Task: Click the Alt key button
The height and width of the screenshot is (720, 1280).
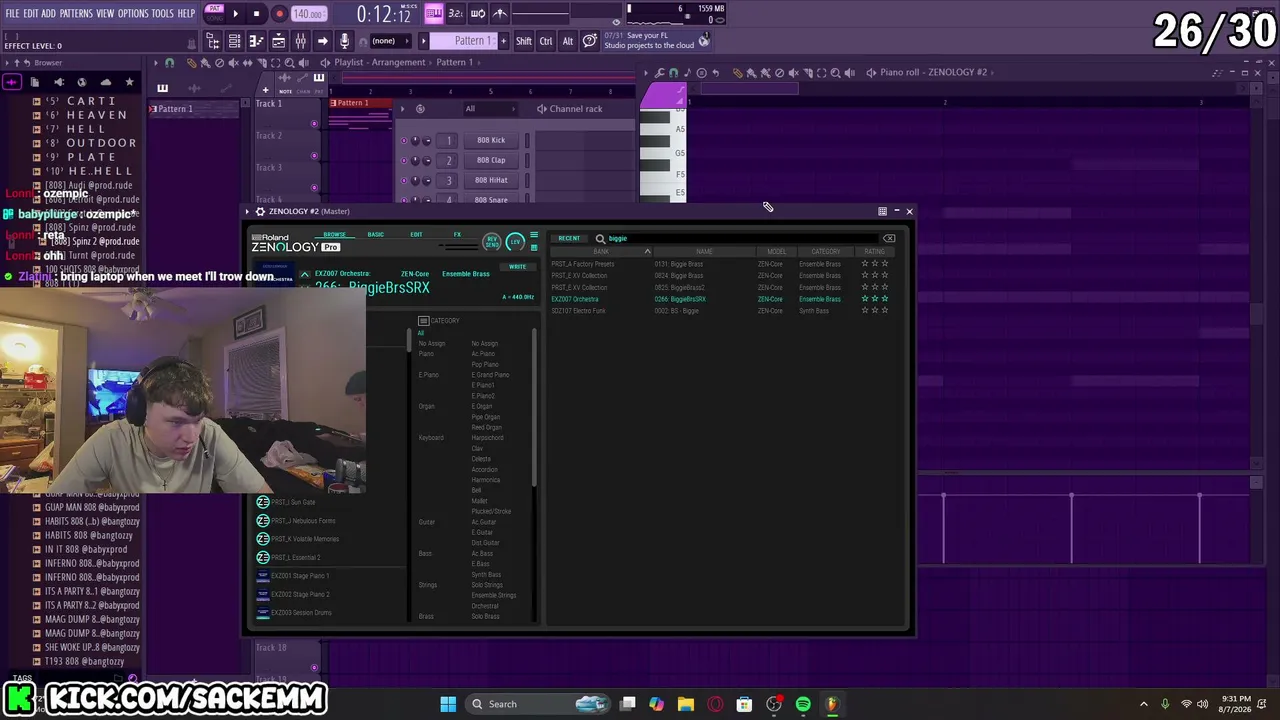Action: point(568,41)
